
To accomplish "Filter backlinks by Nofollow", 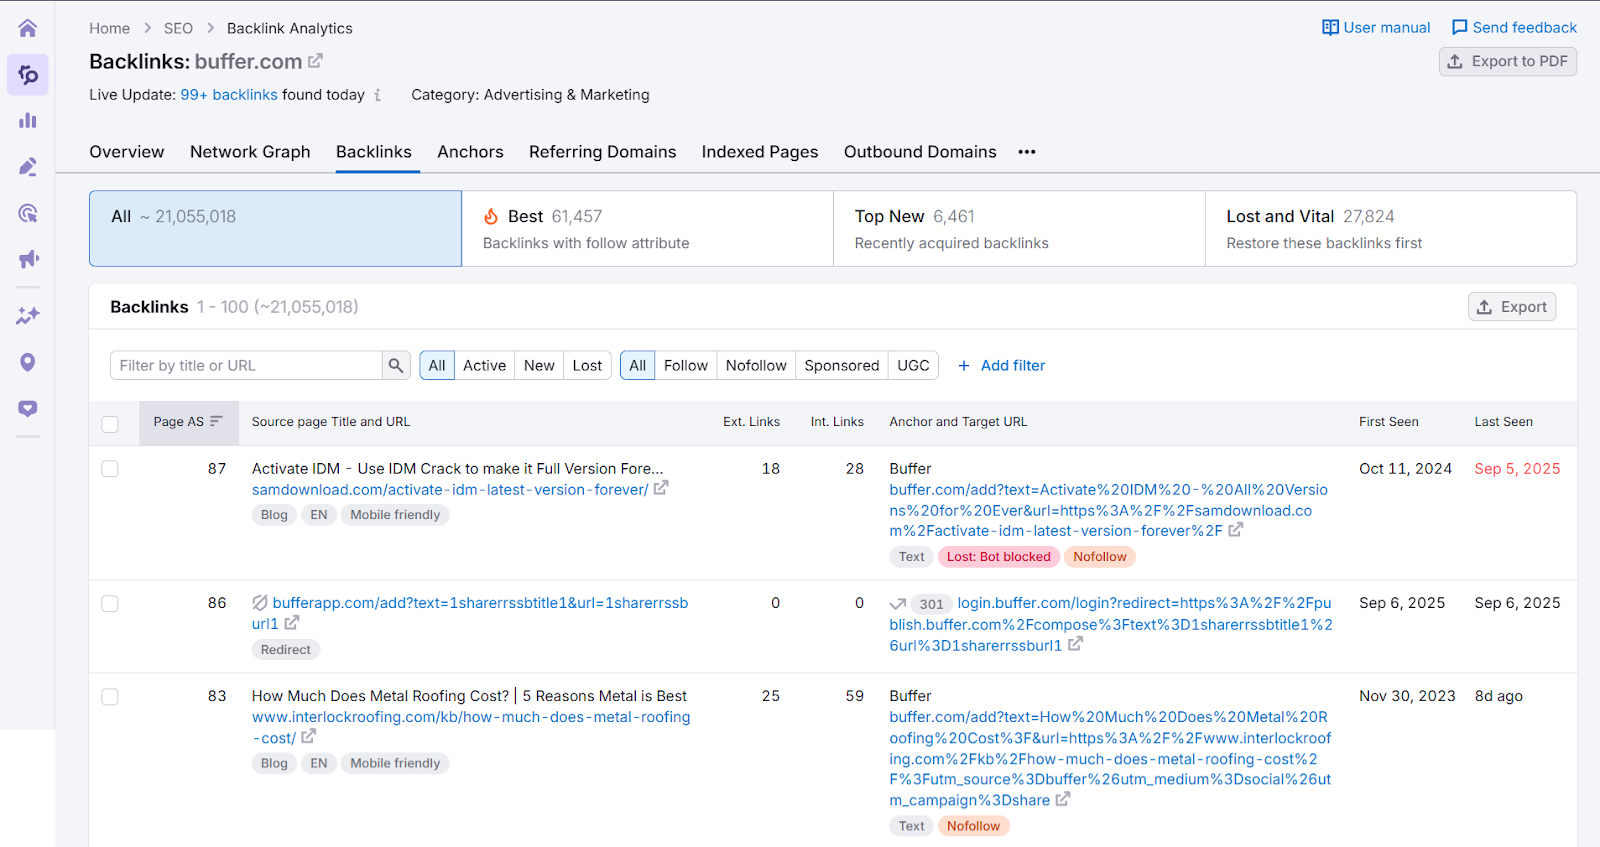I will coord(755,366).
